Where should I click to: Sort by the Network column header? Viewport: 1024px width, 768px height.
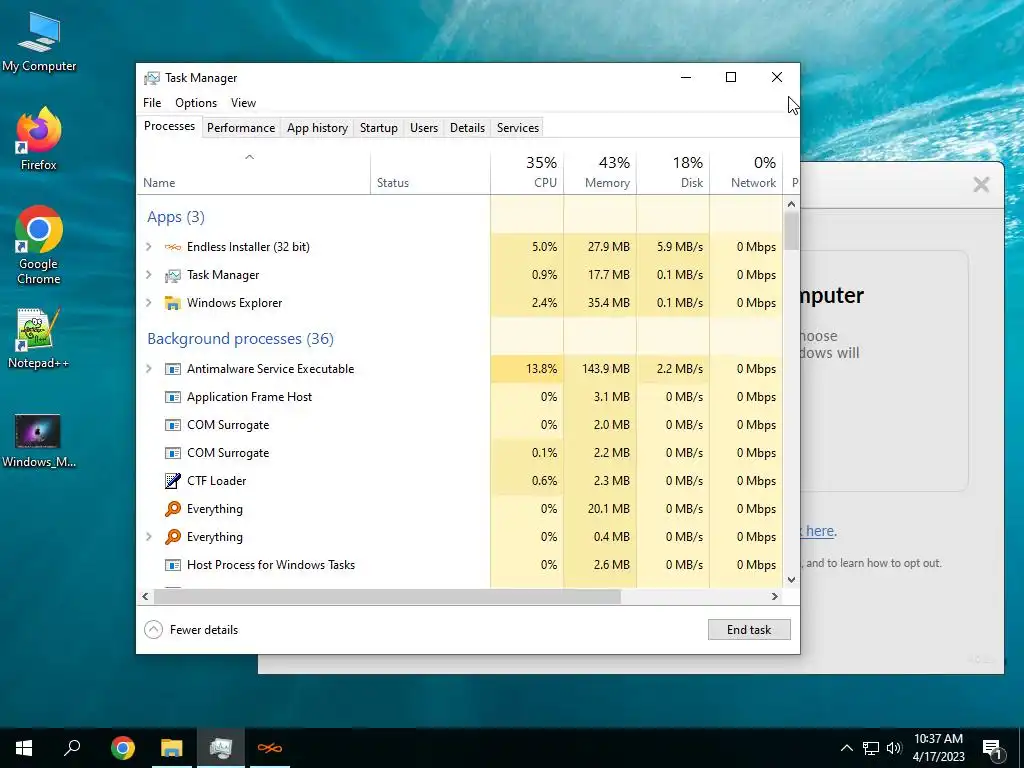[746, 173]
